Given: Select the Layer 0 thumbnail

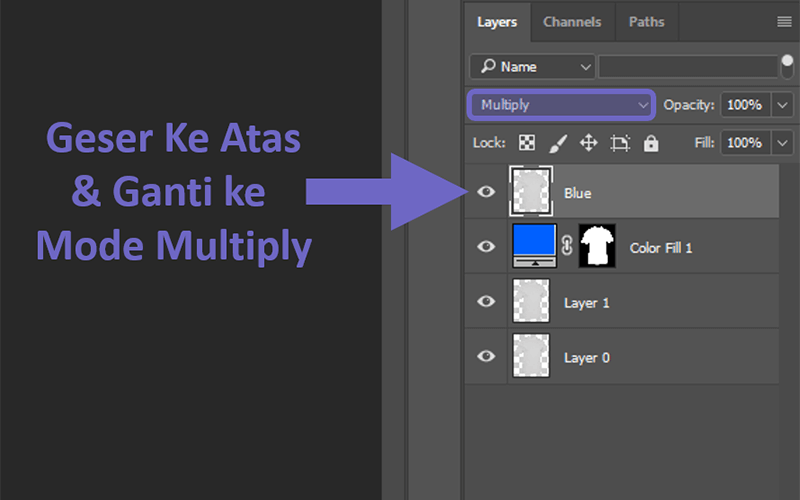Looking at the screenshot, I should pos(531,356).
